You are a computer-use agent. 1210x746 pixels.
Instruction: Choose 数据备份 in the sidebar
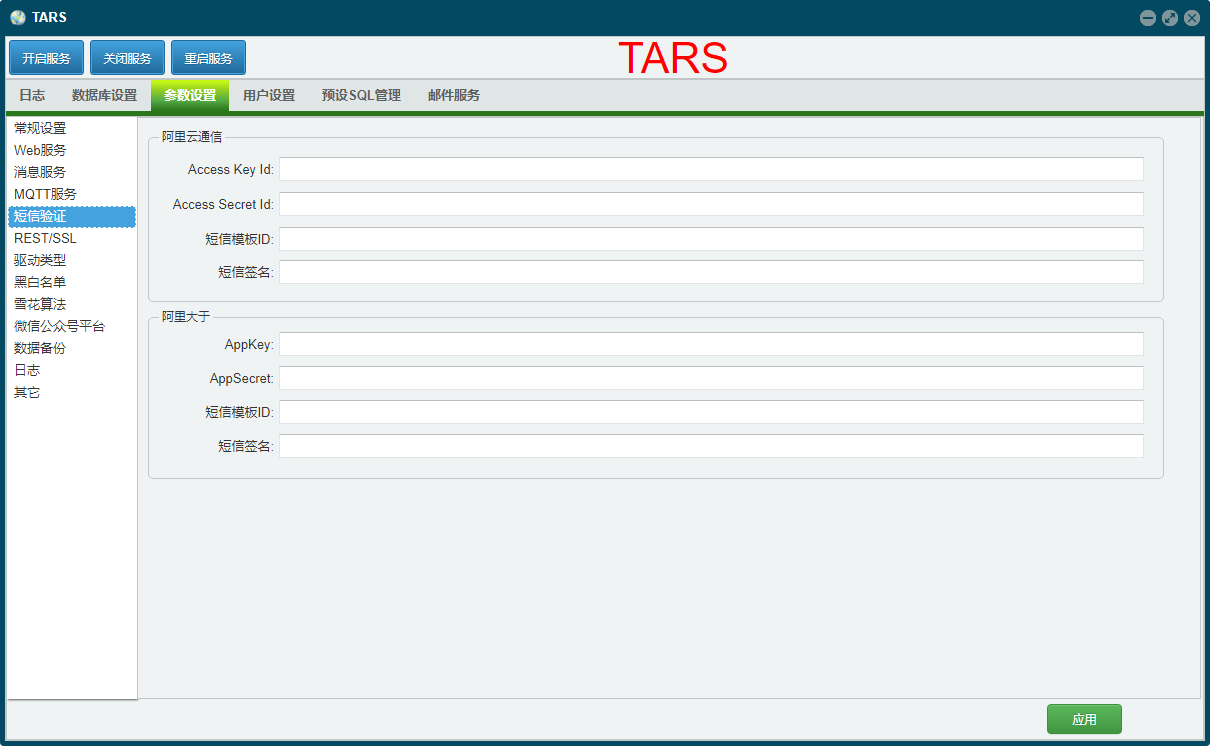[72, 348]
